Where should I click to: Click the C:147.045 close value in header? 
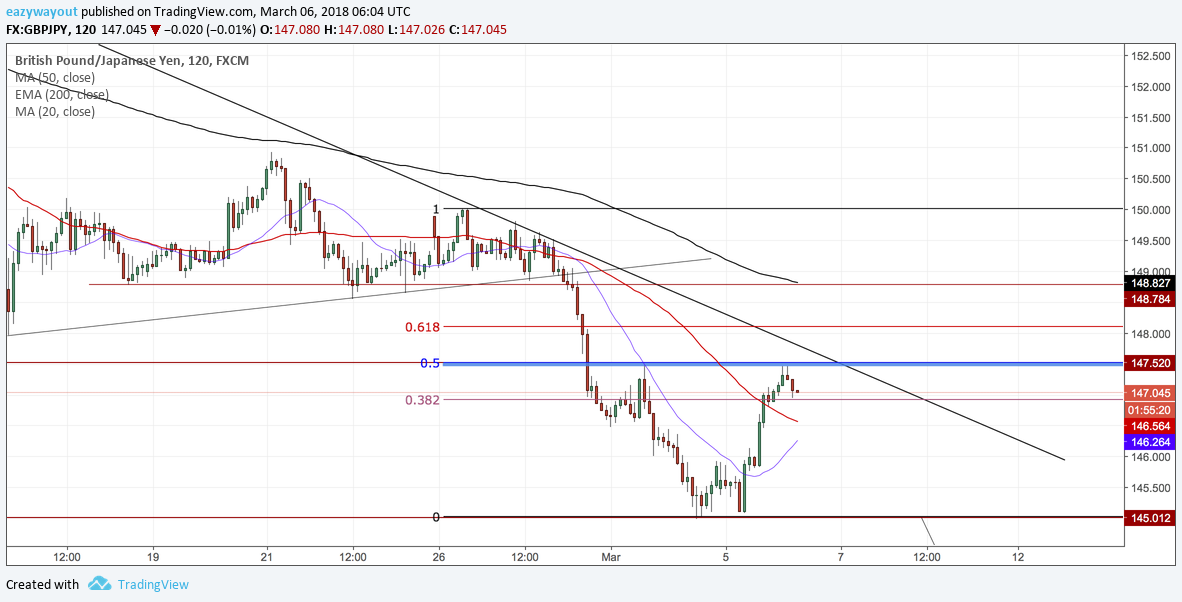pos(476,29)
